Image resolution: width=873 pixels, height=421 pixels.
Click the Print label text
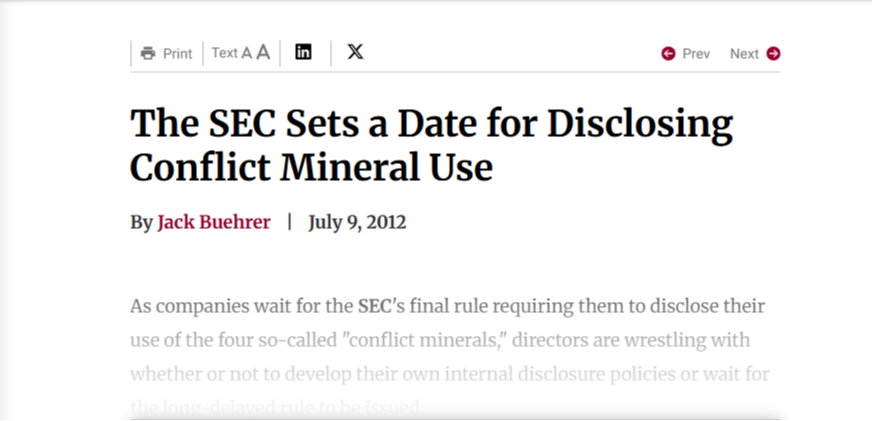tap(178, 54)
